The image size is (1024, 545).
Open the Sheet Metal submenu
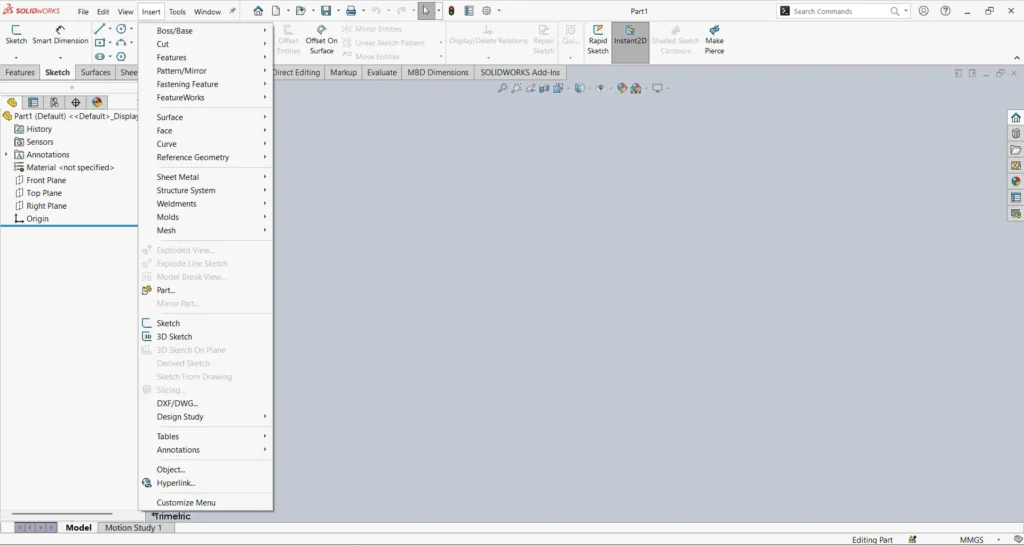[x=206, y=177]
